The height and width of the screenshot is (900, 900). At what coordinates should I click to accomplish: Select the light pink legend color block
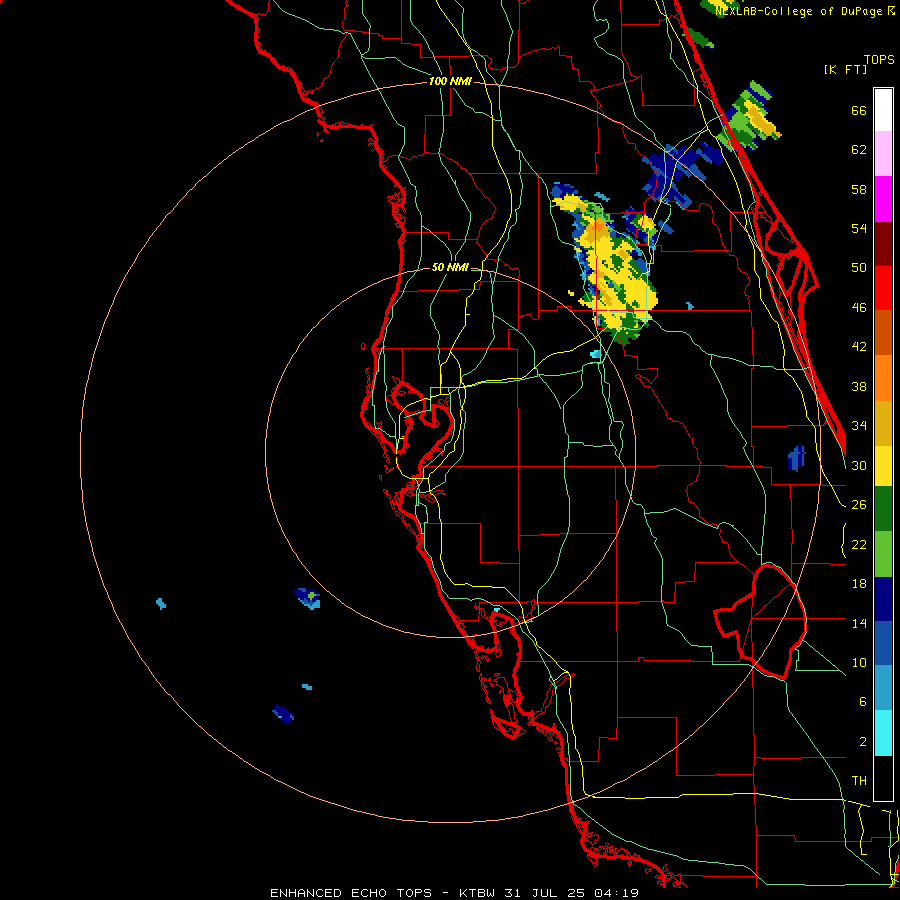[883, 153]
